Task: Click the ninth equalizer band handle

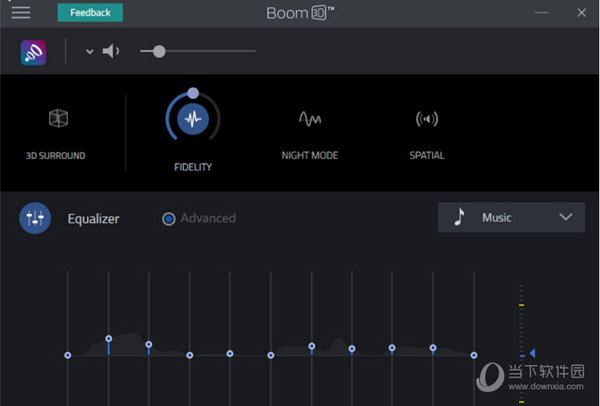Action: tap(392, 348)
